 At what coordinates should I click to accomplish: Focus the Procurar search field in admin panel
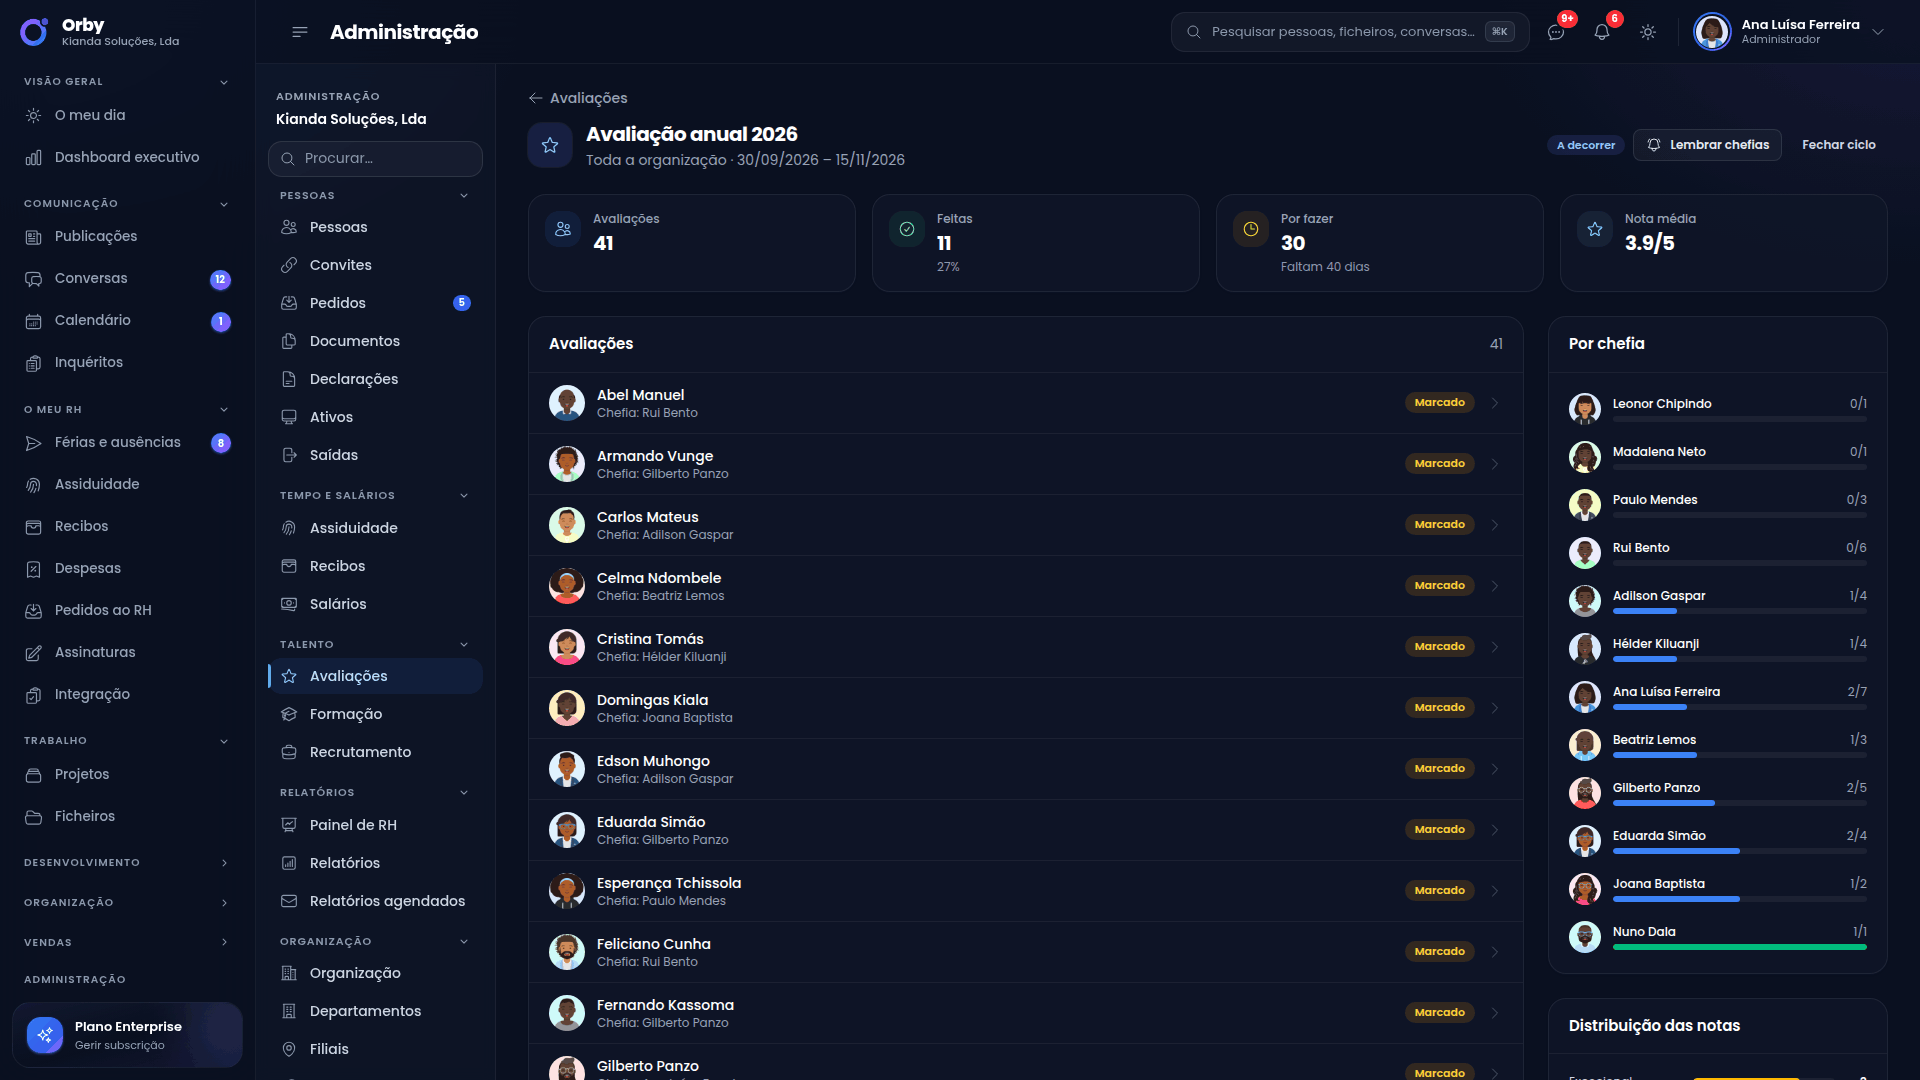pyautogui.click(x=375, y=159)
